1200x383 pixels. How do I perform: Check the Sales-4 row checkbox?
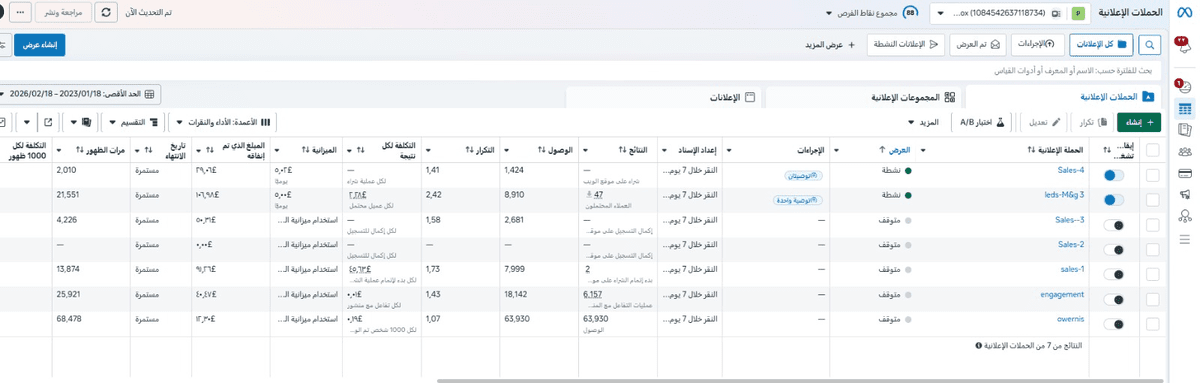[x=1153, y=175]
